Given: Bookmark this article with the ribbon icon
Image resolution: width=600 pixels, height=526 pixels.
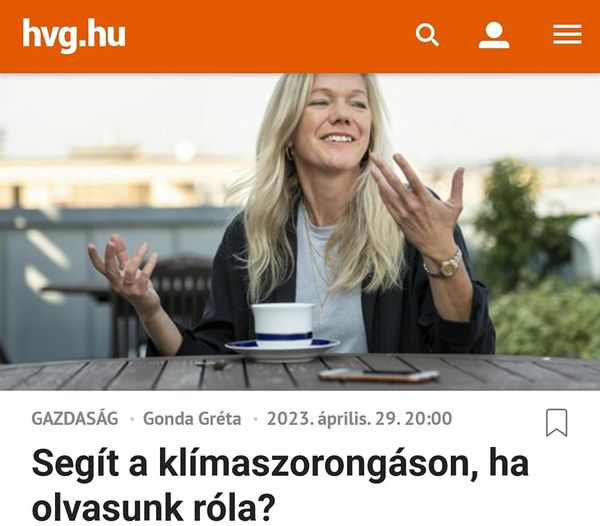Looking at the screenshot, I should tap(556, 422).
